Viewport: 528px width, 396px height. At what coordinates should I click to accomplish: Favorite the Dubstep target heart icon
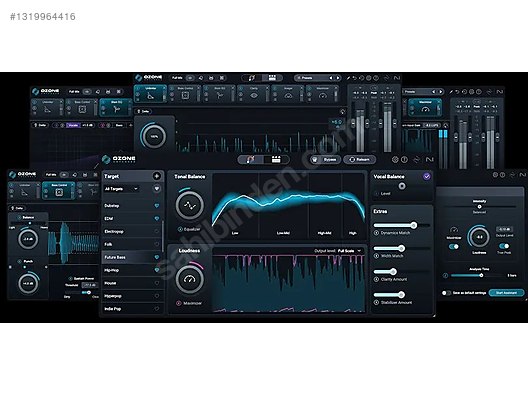157,205
